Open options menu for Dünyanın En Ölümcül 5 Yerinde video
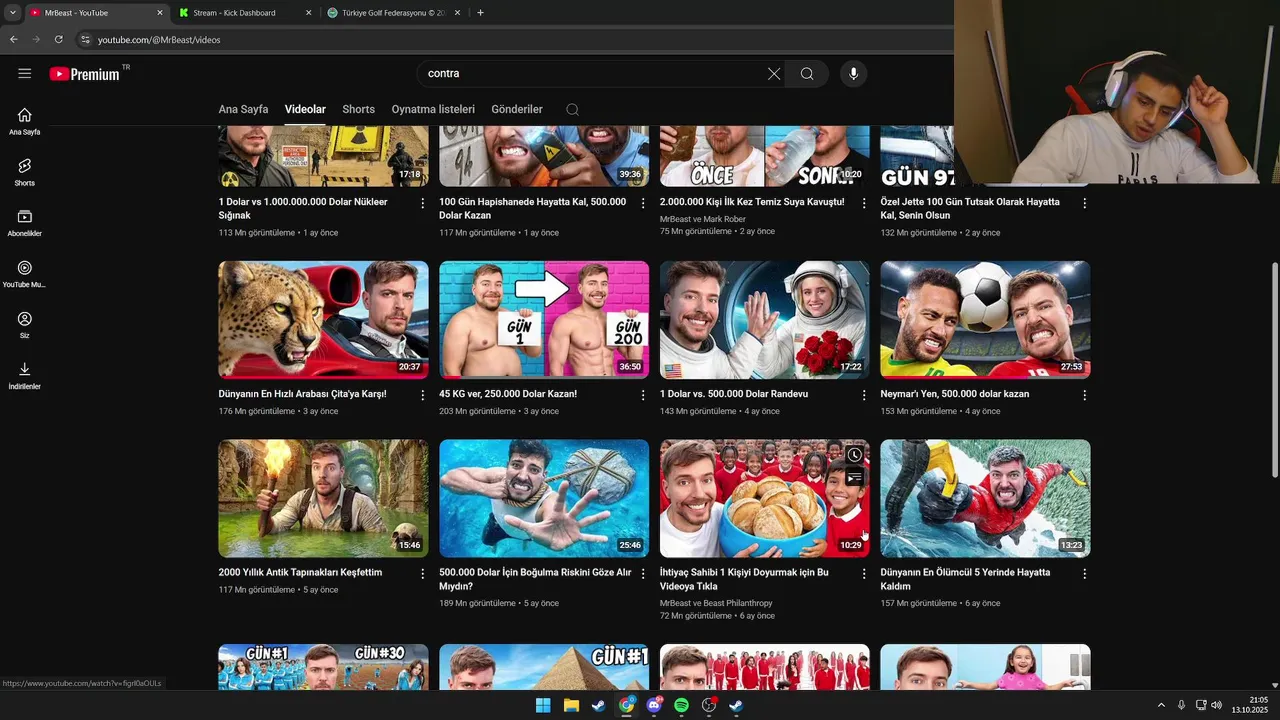The height and width of the screenshot is (720, 1280). pyautogui.click(x=1085, y=574)
